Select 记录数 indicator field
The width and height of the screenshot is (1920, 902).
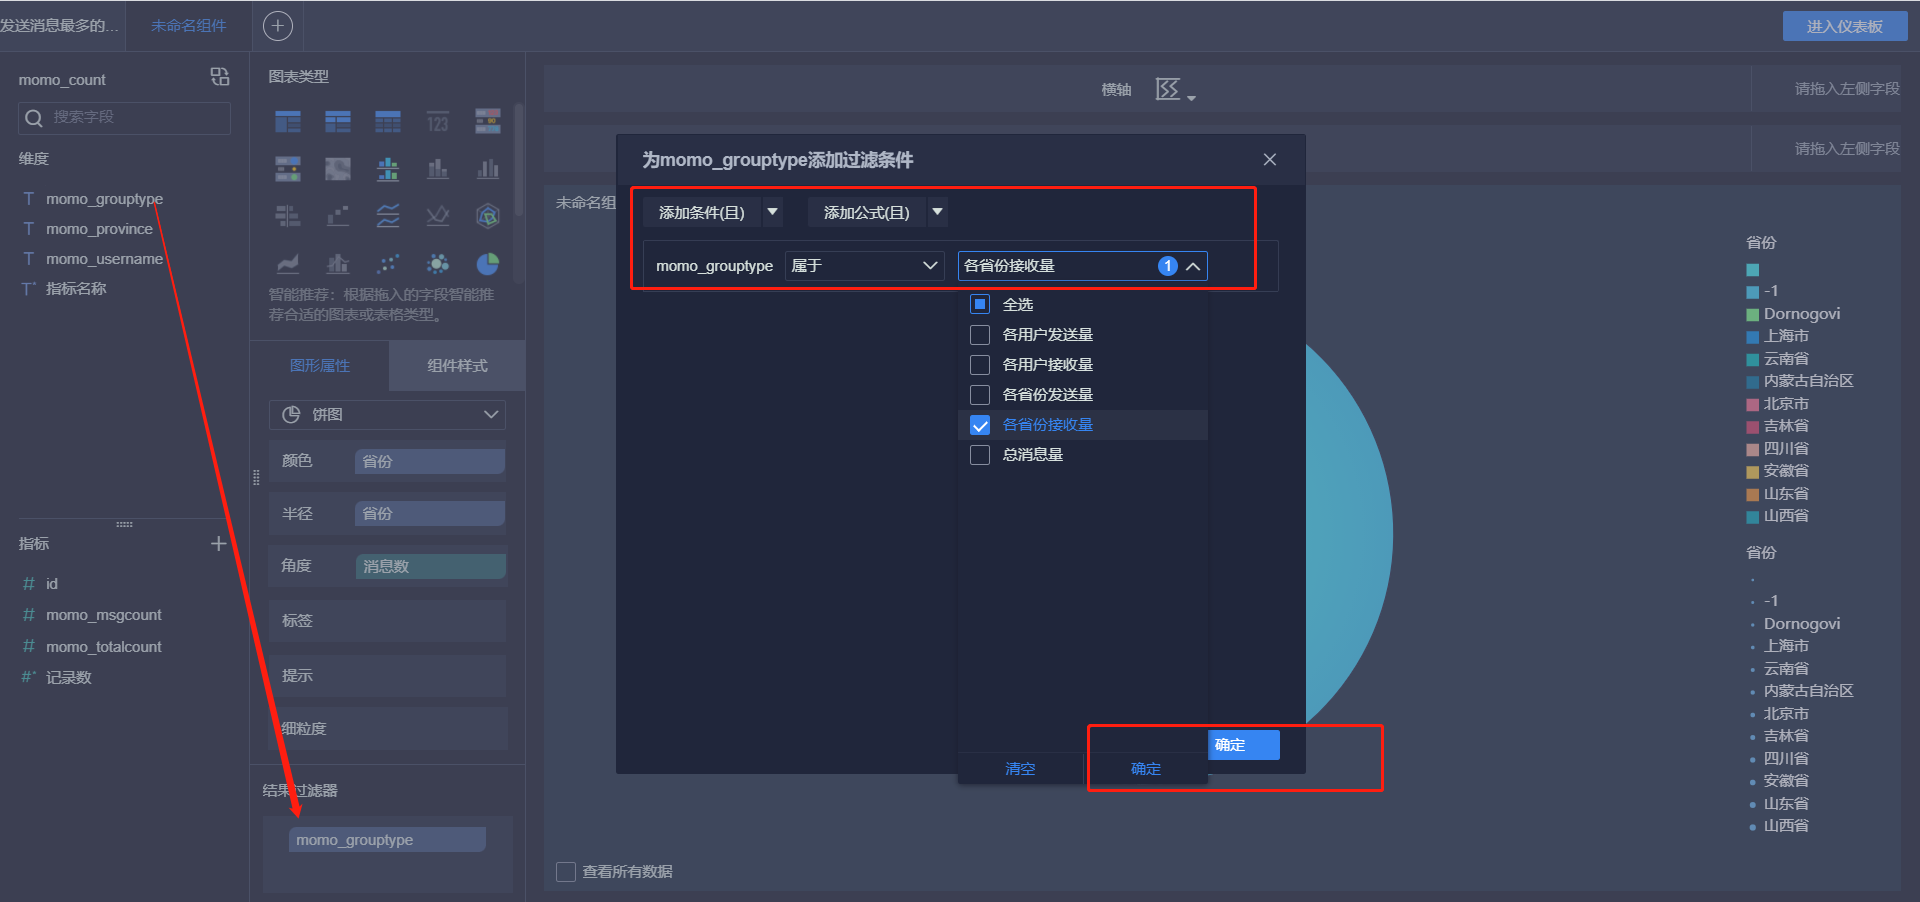[x=68, y=677]
